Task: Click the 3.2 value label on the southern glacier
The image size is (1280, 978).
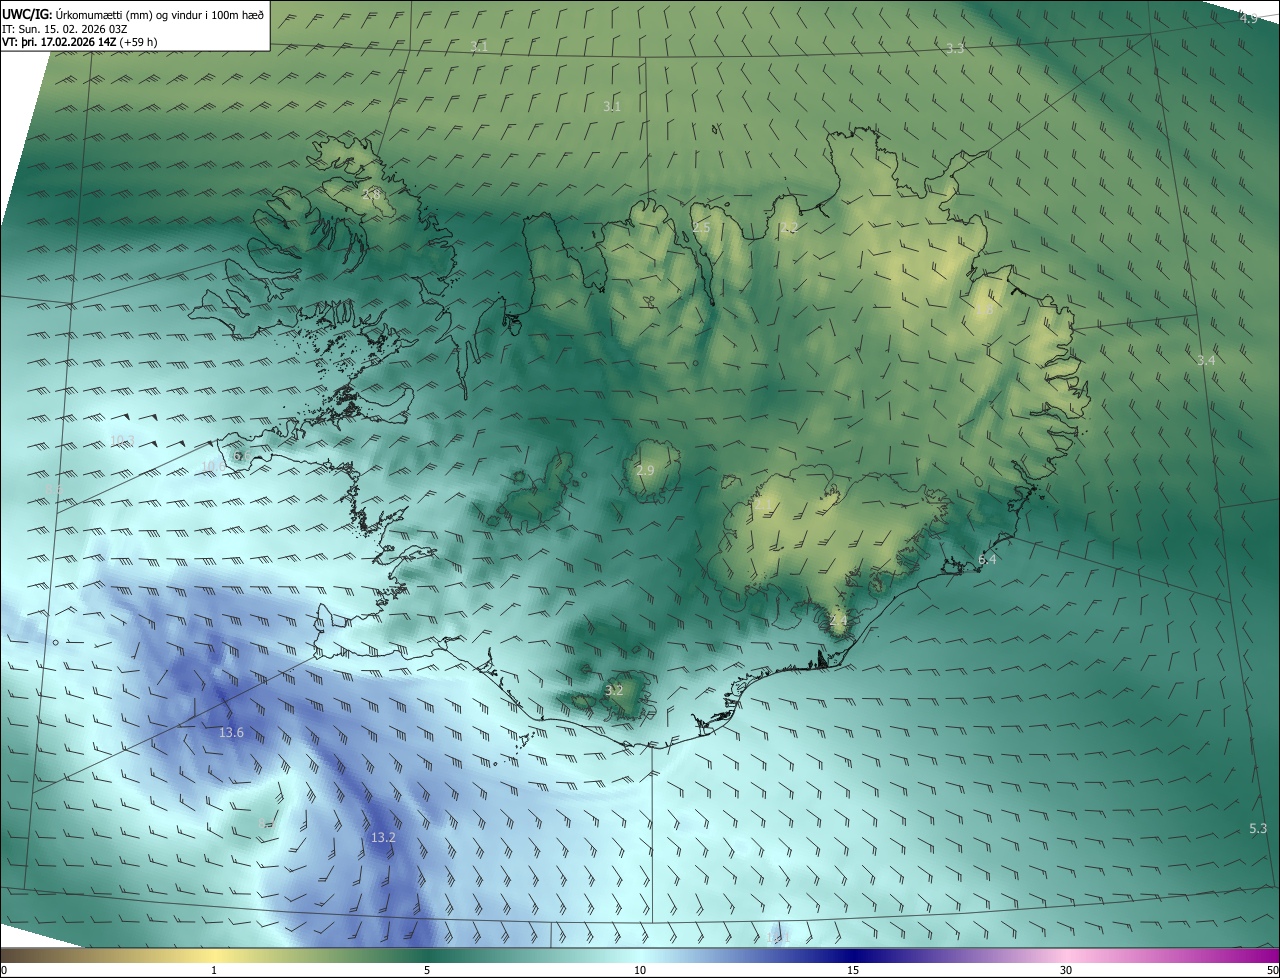Action: 614,691
